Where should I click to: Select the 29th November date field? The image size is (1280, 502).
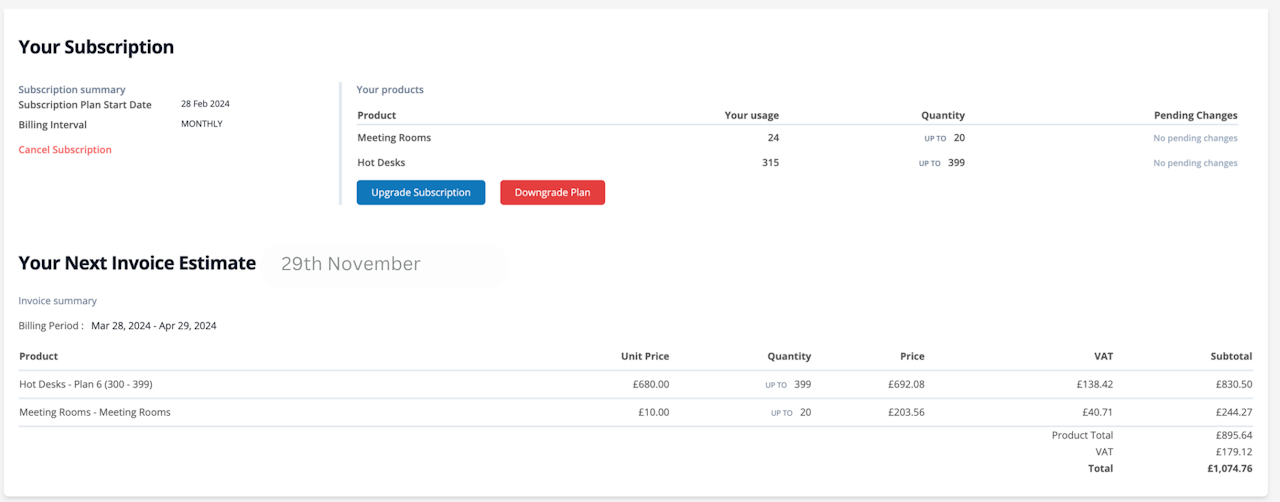[x=385, y=264]
